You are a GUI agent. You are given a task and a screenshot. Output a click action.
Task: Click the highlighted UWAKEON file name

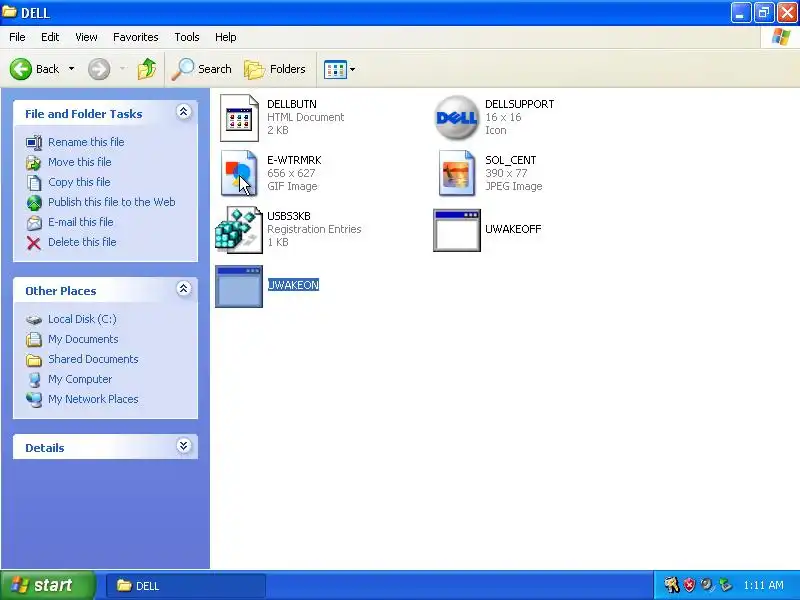coord(293,285)
